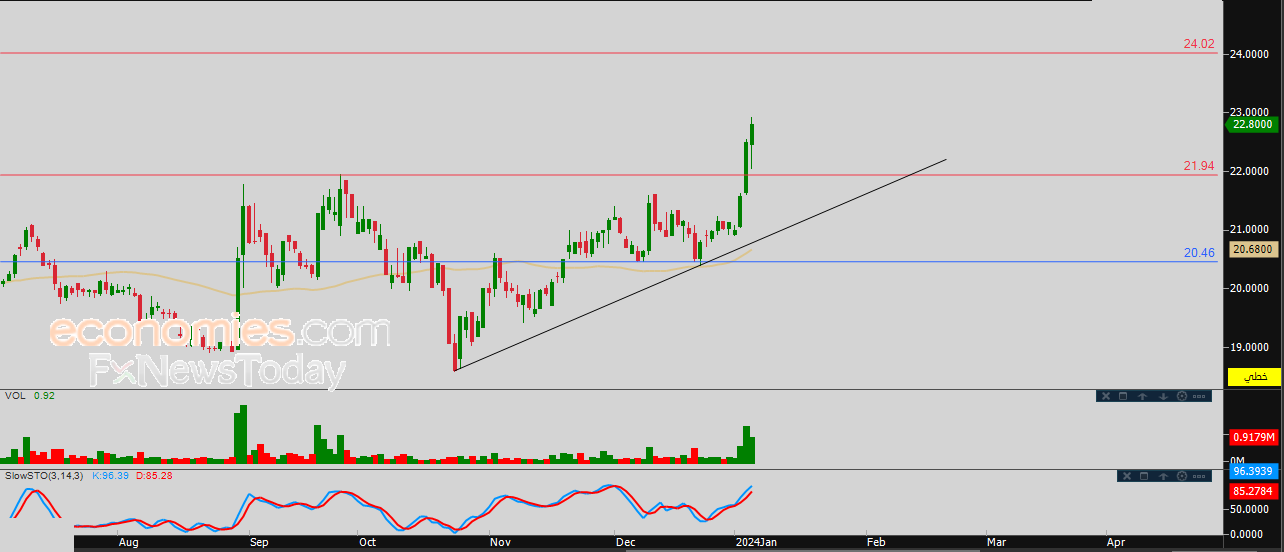This screenshot has height=552, width=1284.
Task: Click the yellow خطي scale button
Action: coord(1254,377)
